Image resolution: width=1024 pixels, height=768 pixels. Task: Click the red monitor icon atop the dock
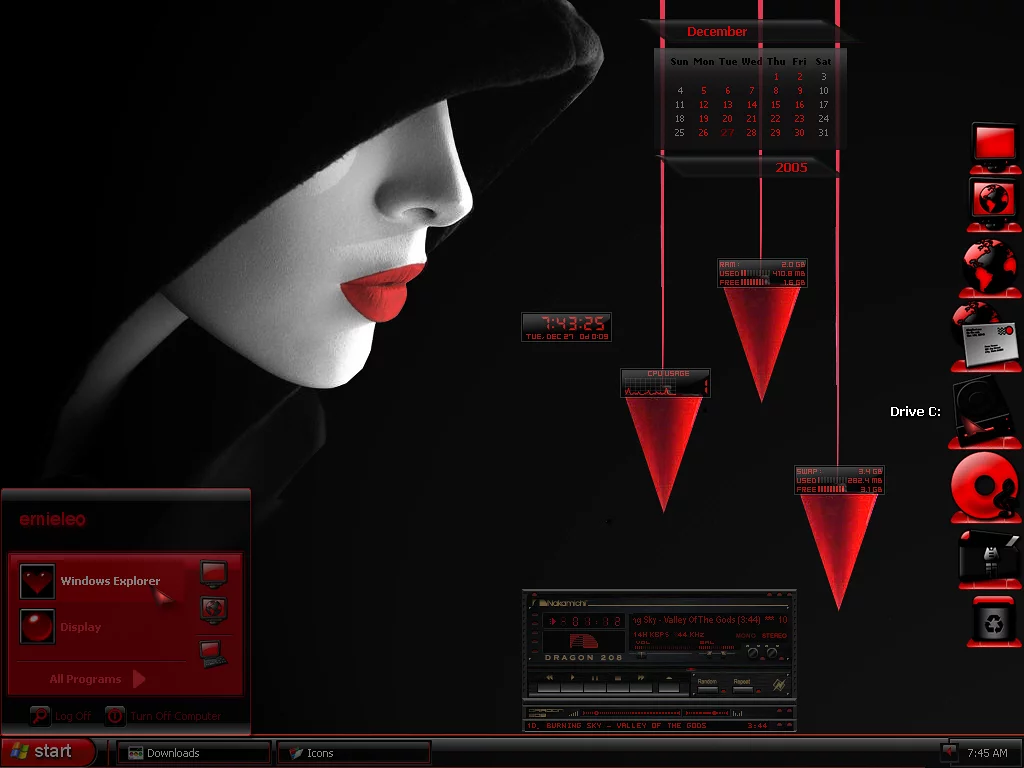(994, 145)
